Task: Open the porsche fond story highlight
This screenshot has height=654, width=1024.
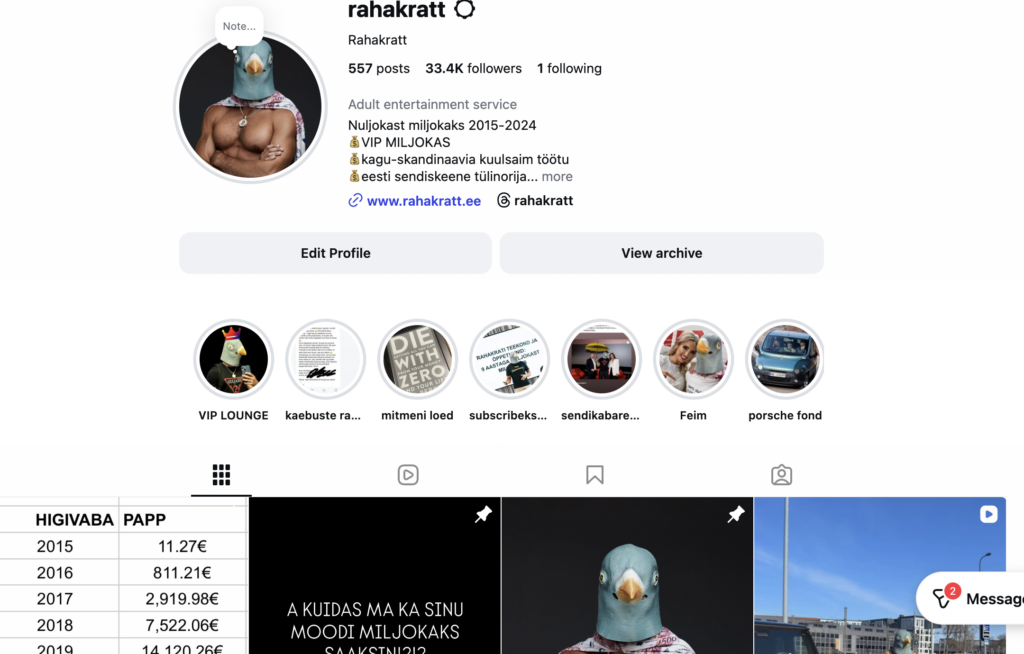Action: [x=785, y=359]
